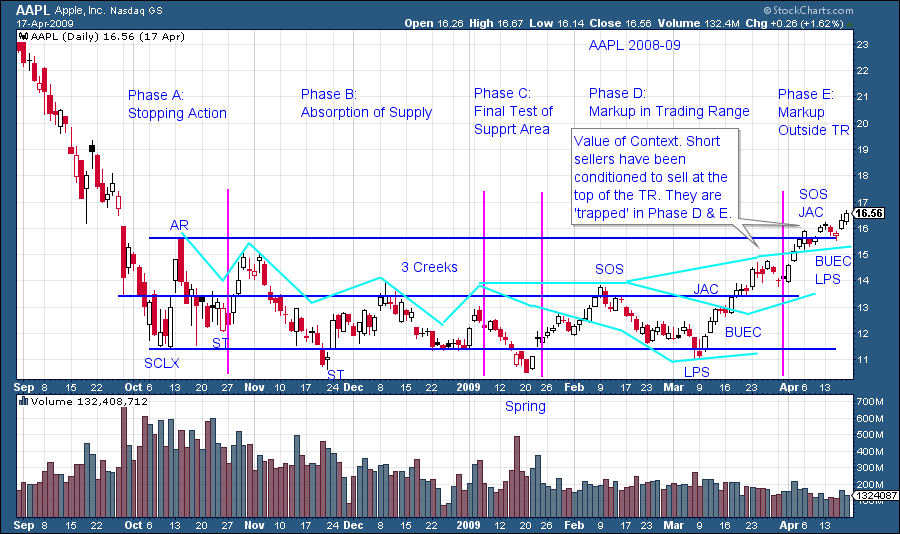Click the SOS label above the February peak
This screenshot has width=900, height=534.
tap(609, 269)
